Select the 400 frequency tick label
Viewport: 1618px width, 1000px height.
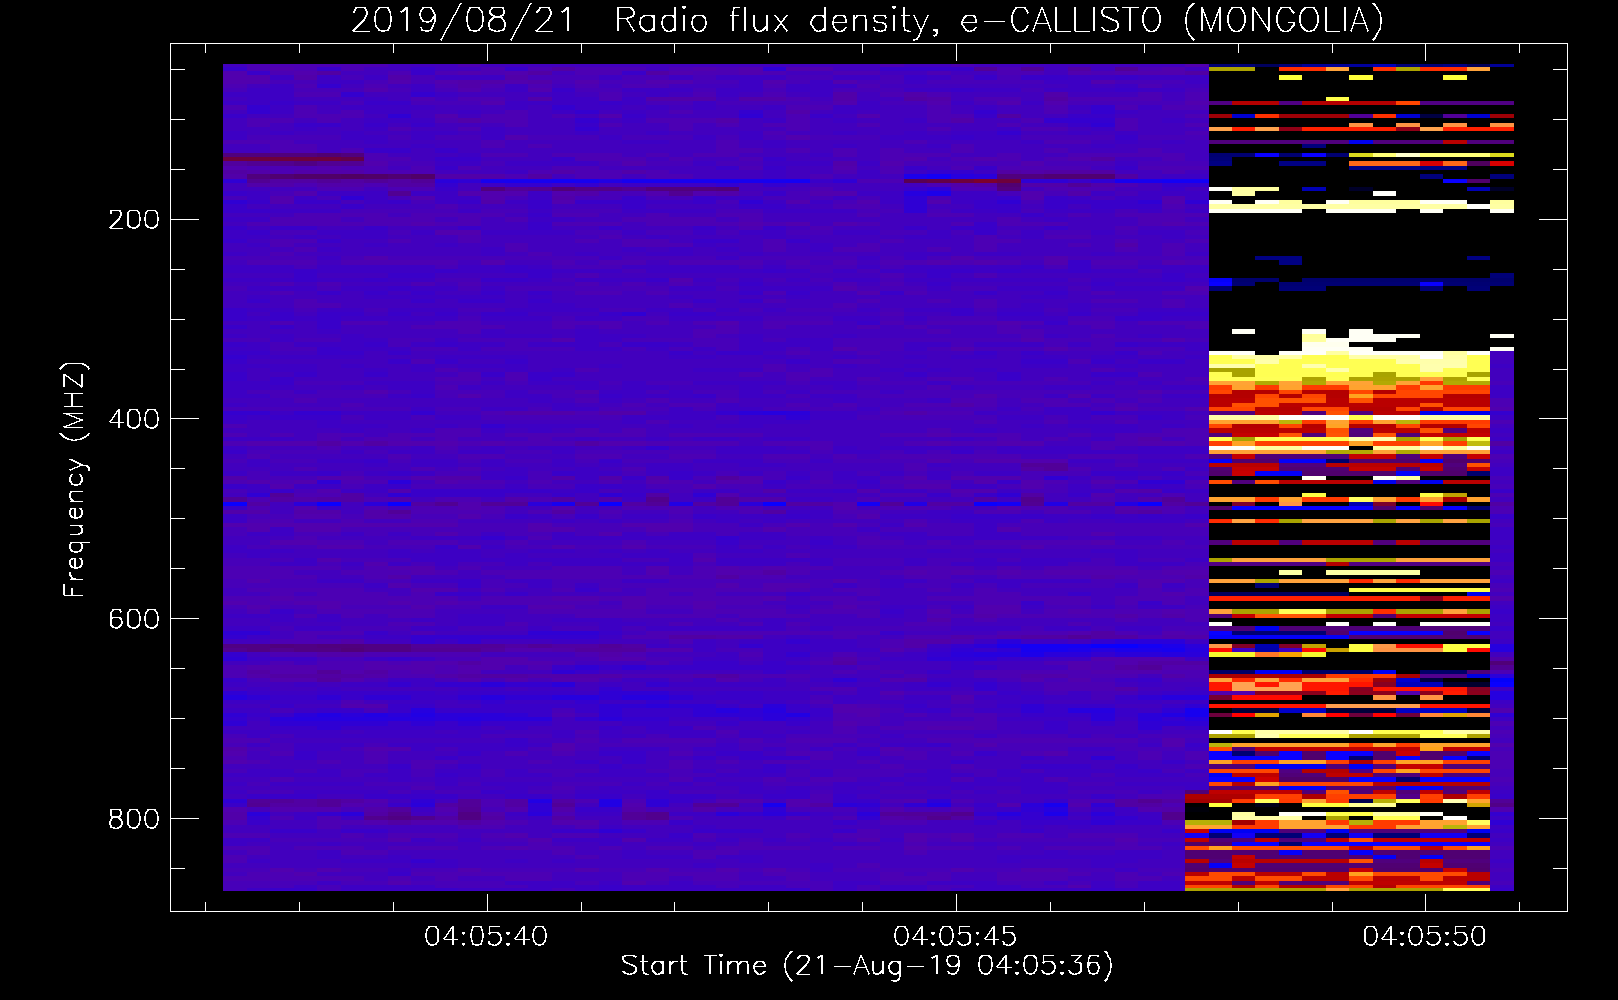click(134, 419)
